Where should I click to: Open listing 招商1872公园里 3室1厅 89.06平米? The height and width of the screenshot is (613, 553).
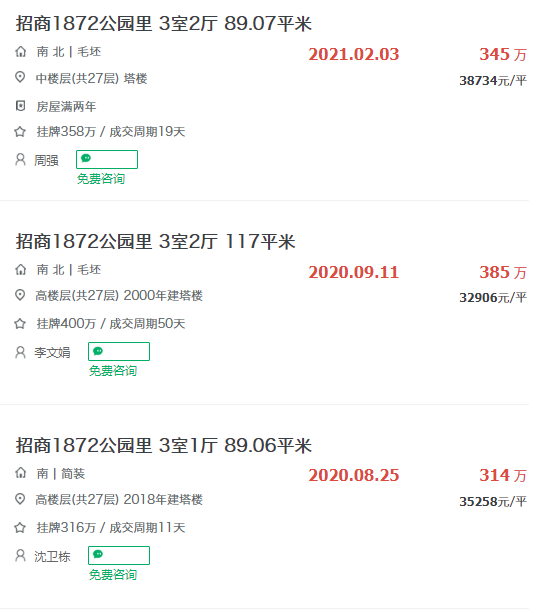[x=163, y=445]
